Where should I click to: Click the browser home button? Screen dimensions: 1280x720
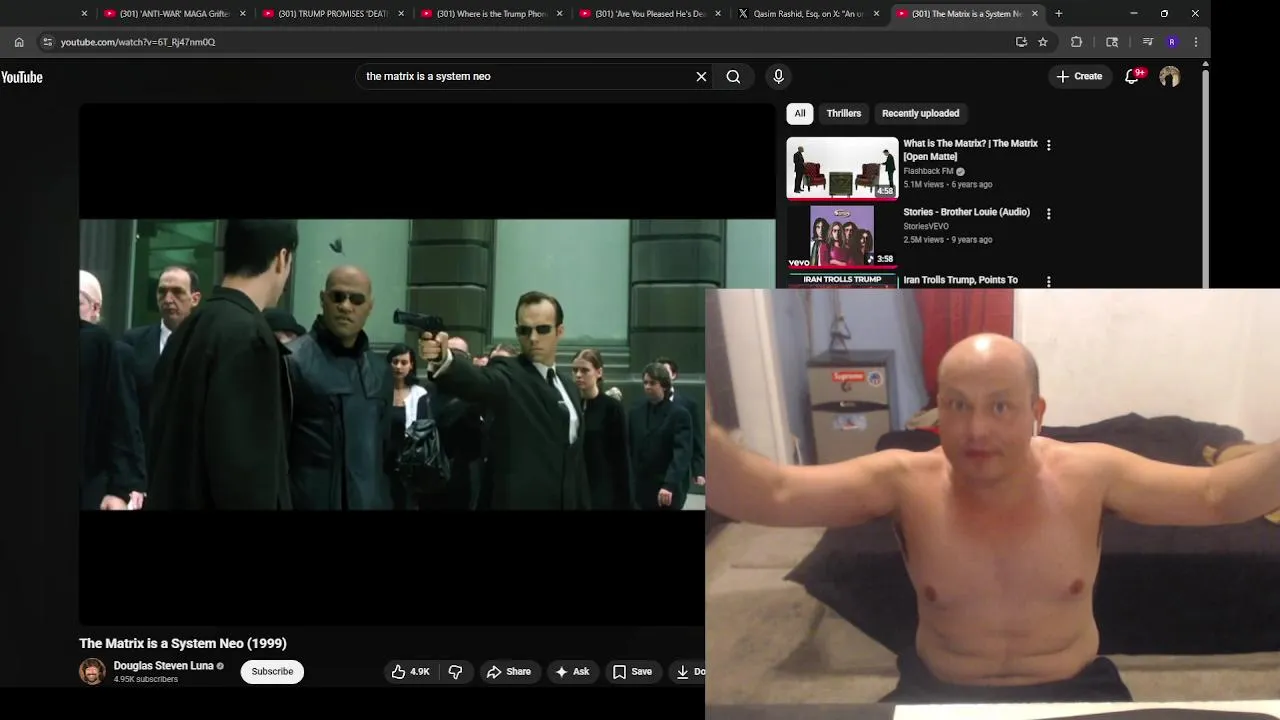point(19,42)
